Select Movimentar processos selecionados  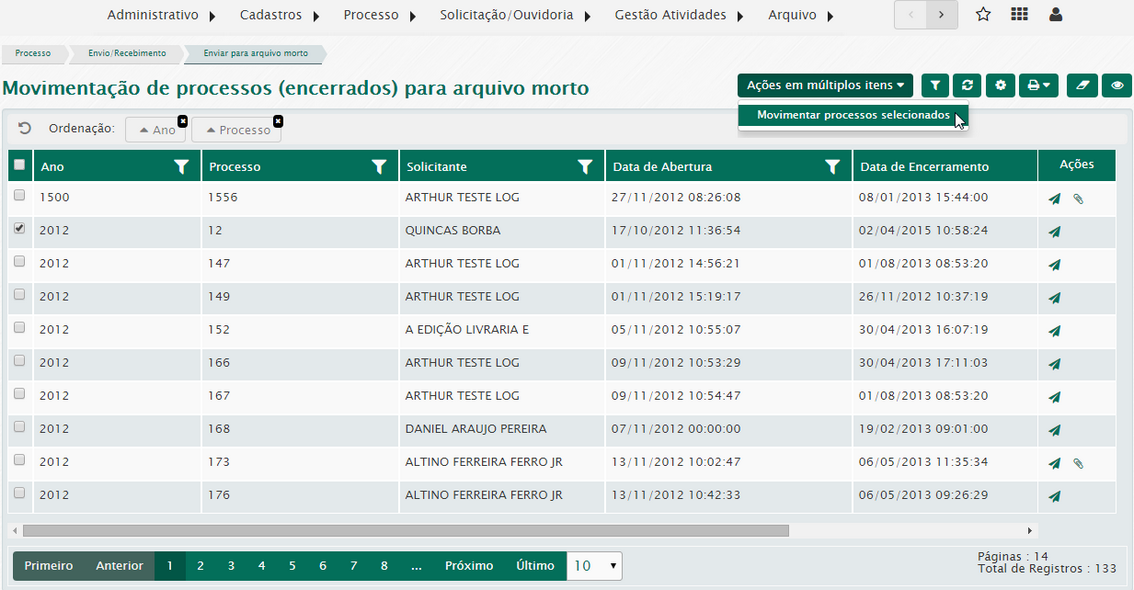853,115
